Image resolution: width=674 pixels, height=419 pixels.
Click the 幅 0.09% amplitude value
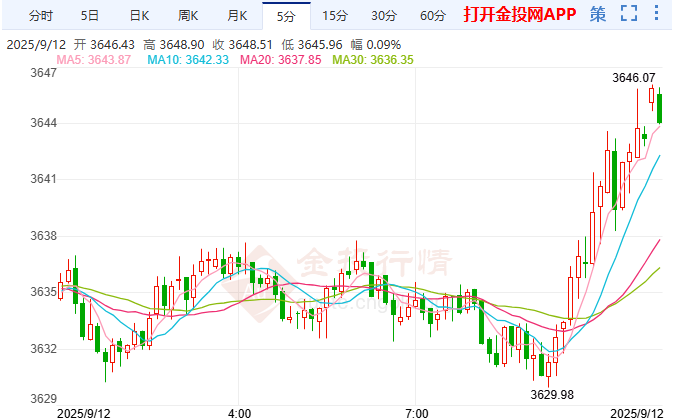click(376, 45)
